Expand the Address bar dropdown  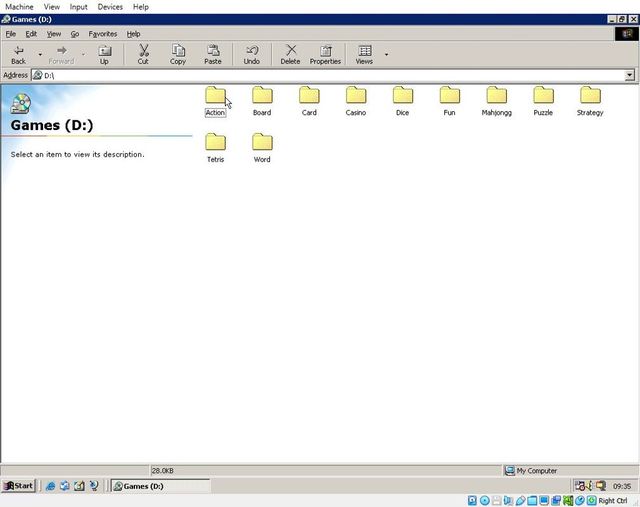click(x=629, y=75)
